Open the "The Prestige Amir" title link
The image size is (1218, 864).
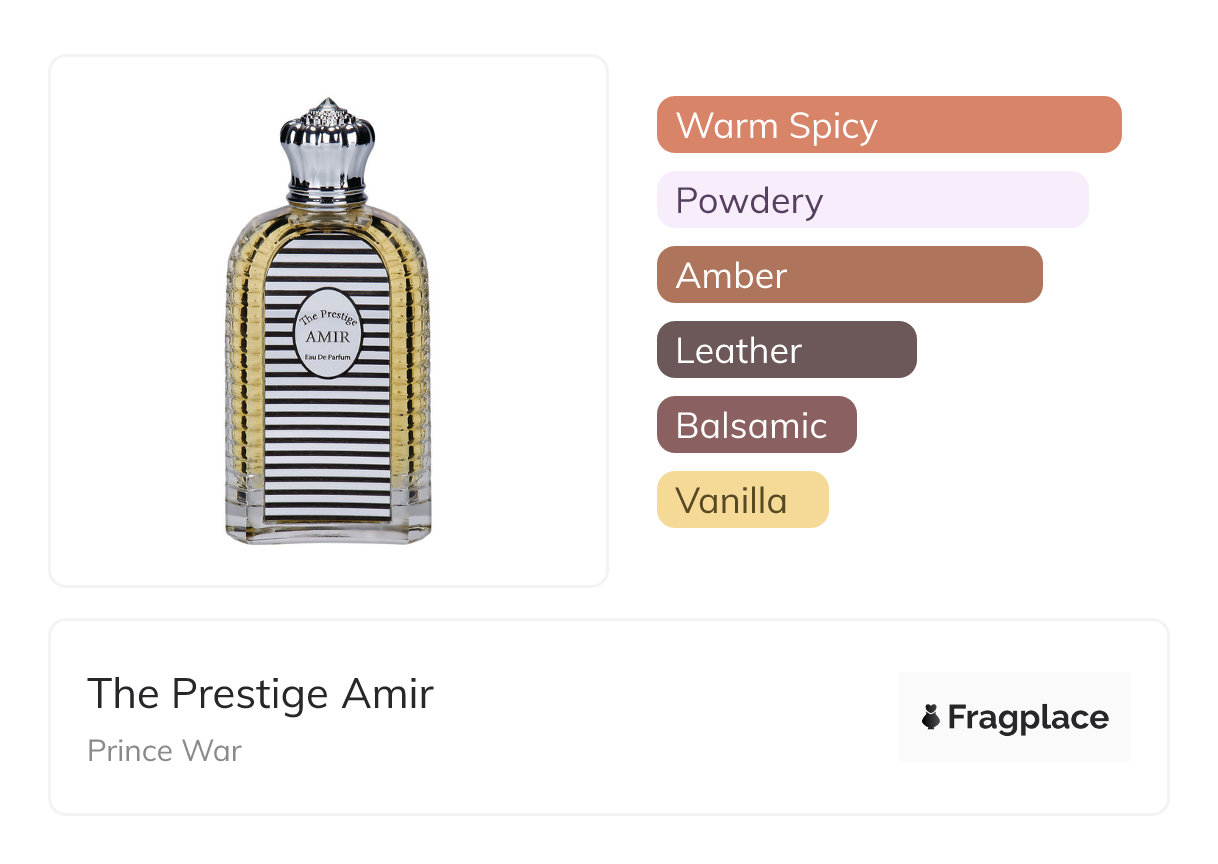(260, 694)
